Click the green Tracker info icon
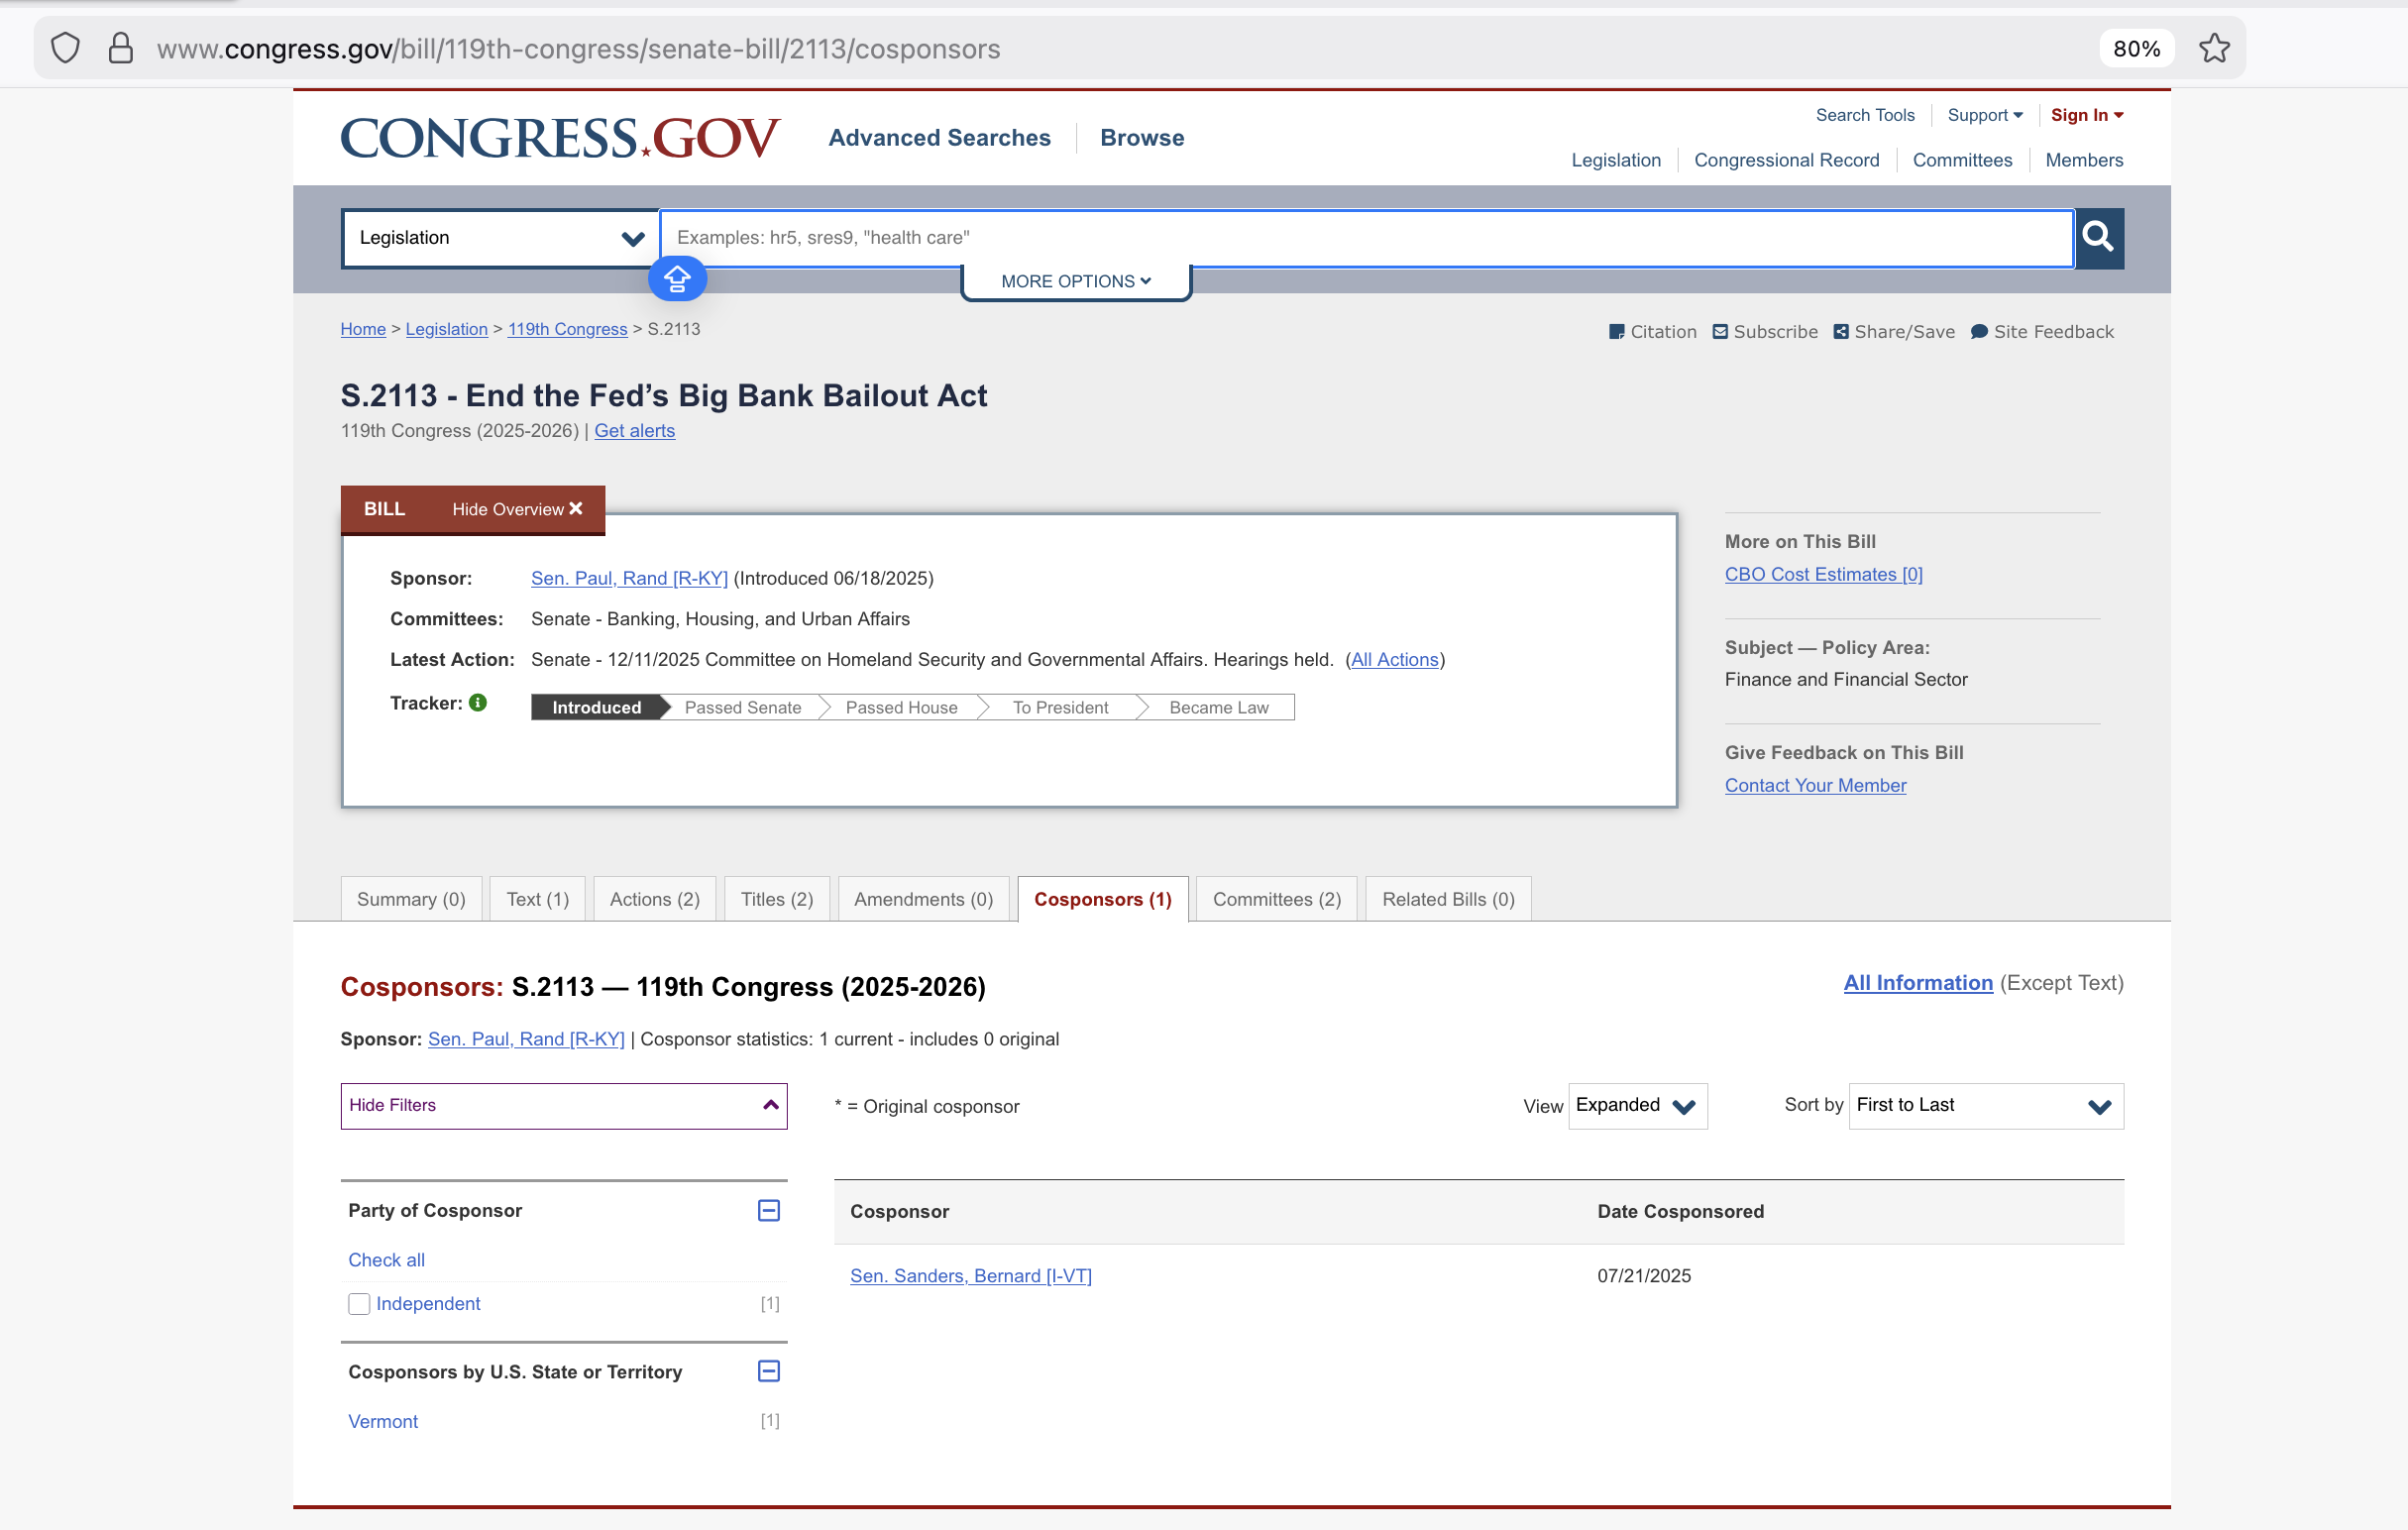Viewport: 2408px width, 1530px height. tap(478, 703)
